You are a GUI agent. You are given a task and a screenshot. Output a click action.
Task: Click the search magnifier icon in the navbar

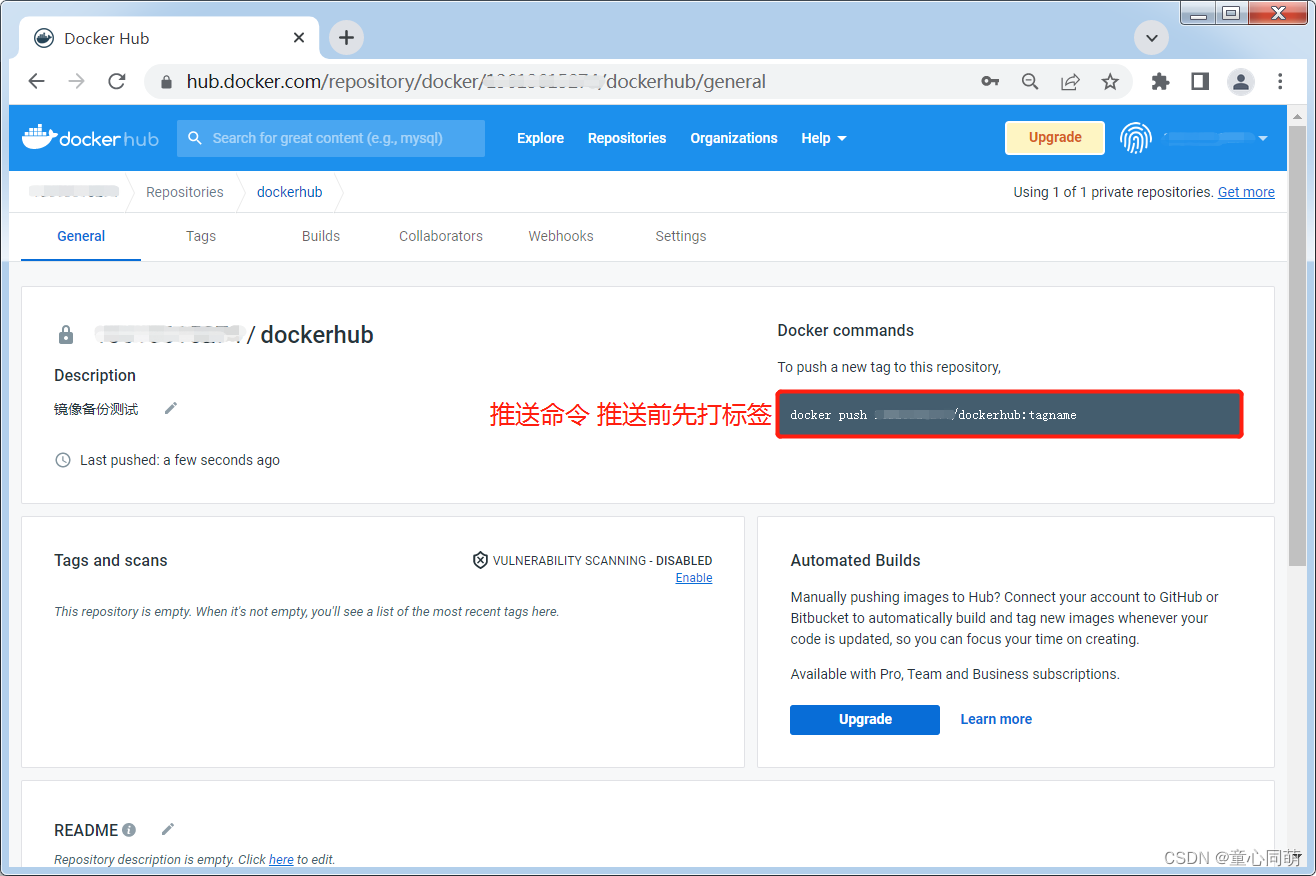coord(195,137)
